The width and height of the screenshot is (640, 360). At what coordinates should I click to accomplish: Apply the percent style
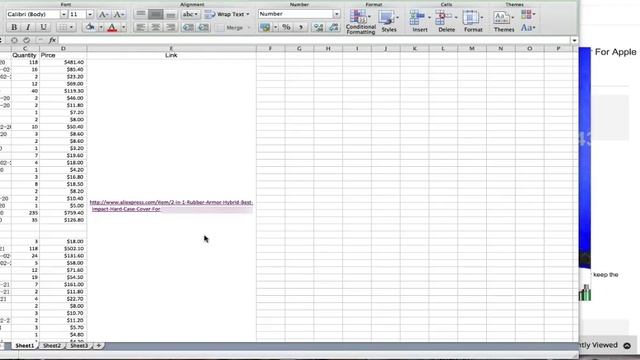286,27
